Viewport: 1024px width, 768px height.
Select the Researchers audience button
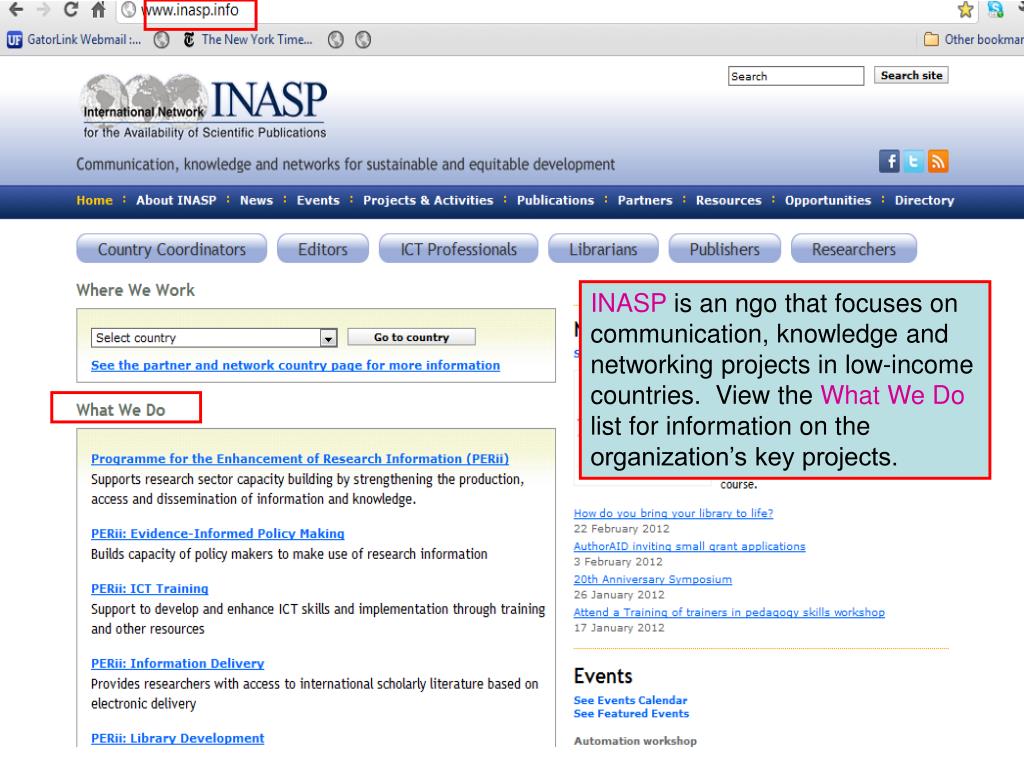click(x=854, y=249)
